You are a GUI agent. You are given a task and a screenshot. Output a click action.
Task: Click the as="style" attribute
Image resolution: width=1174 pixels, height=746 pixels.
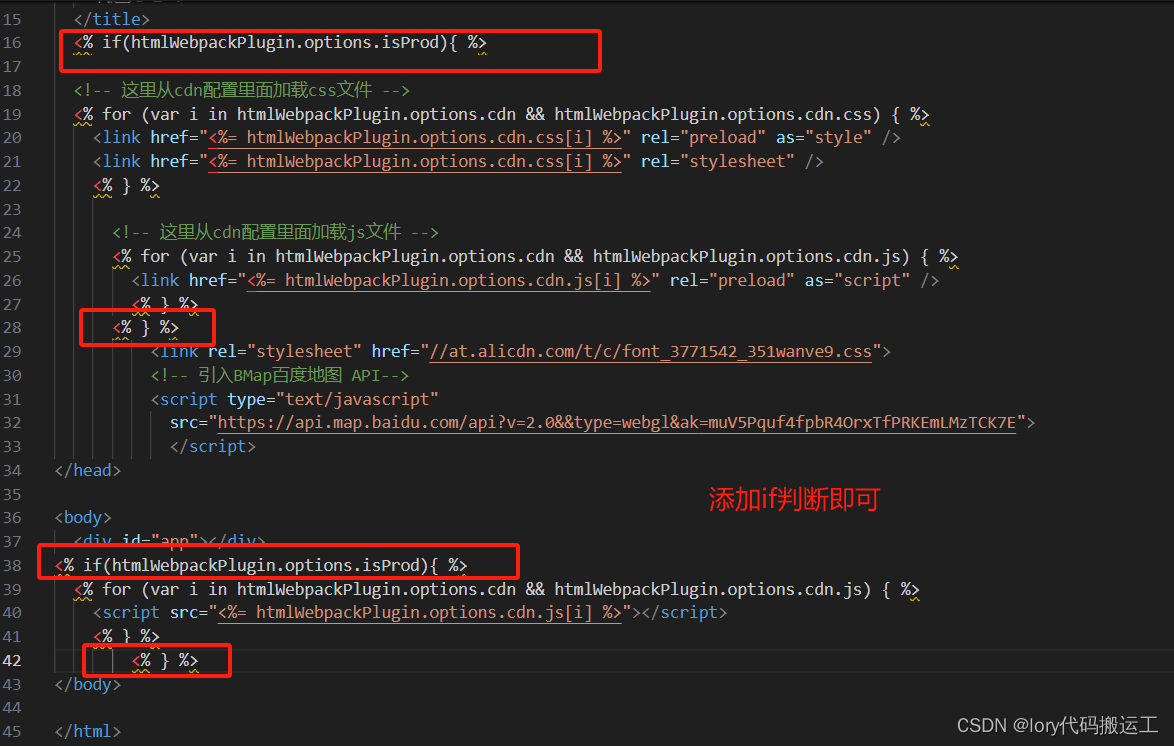click(x=824, y=138)
